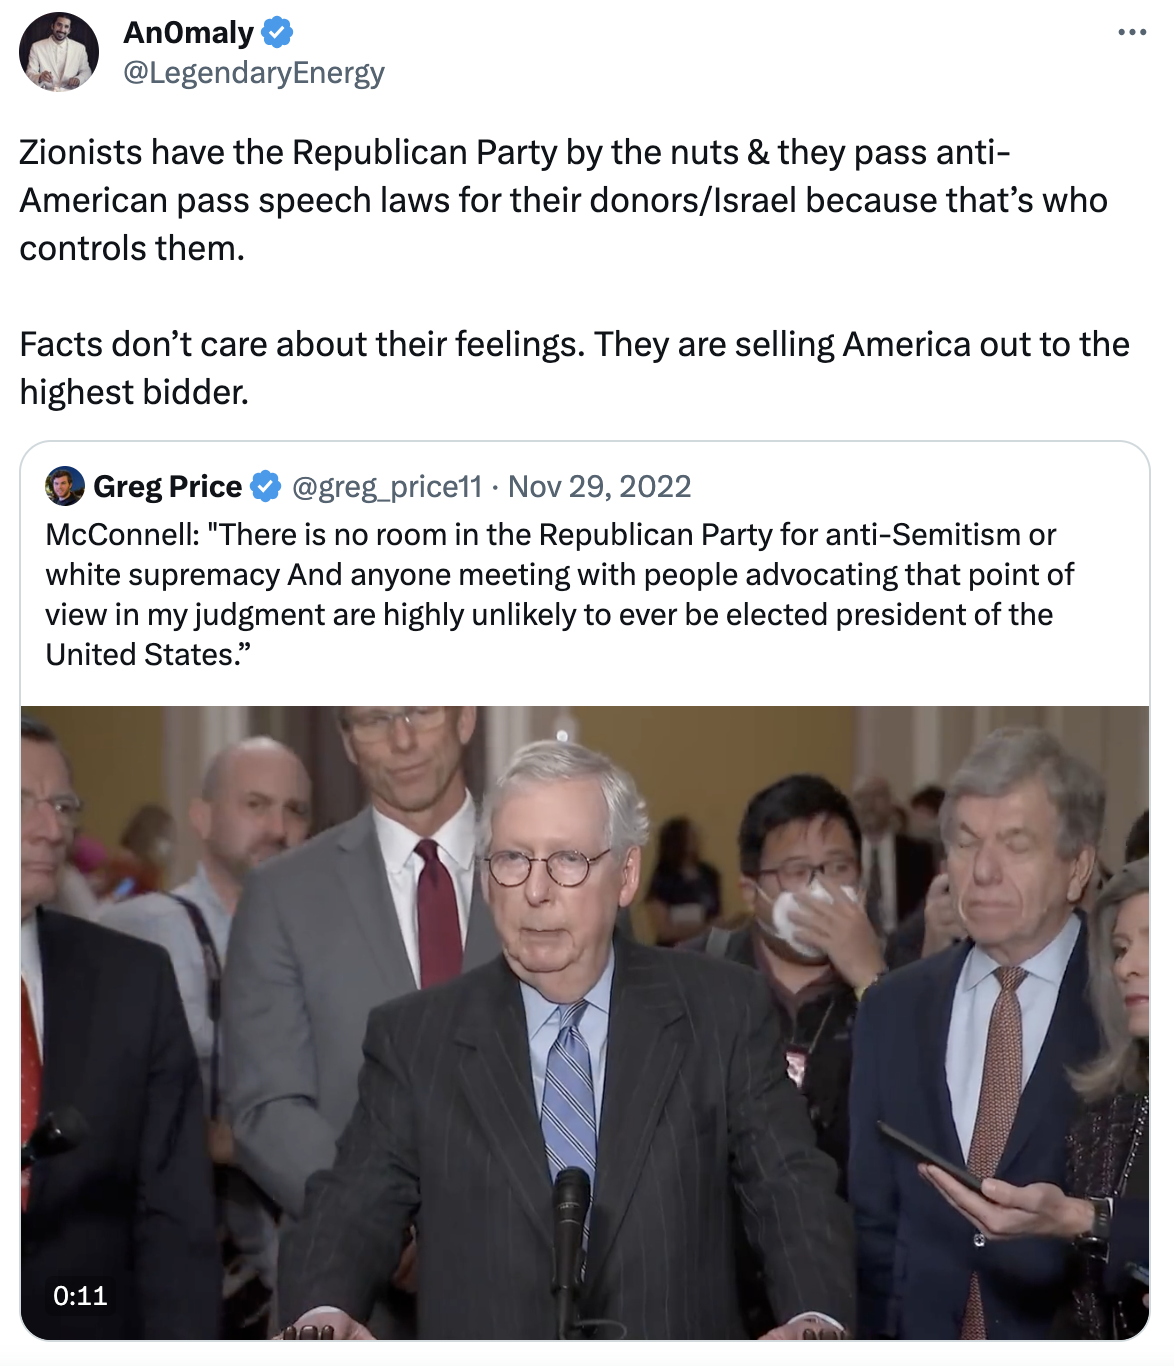Viewport: 1174px width, 1366px height.
Task: Click the man in glasses at center of video
Action: coord(560,1040)
